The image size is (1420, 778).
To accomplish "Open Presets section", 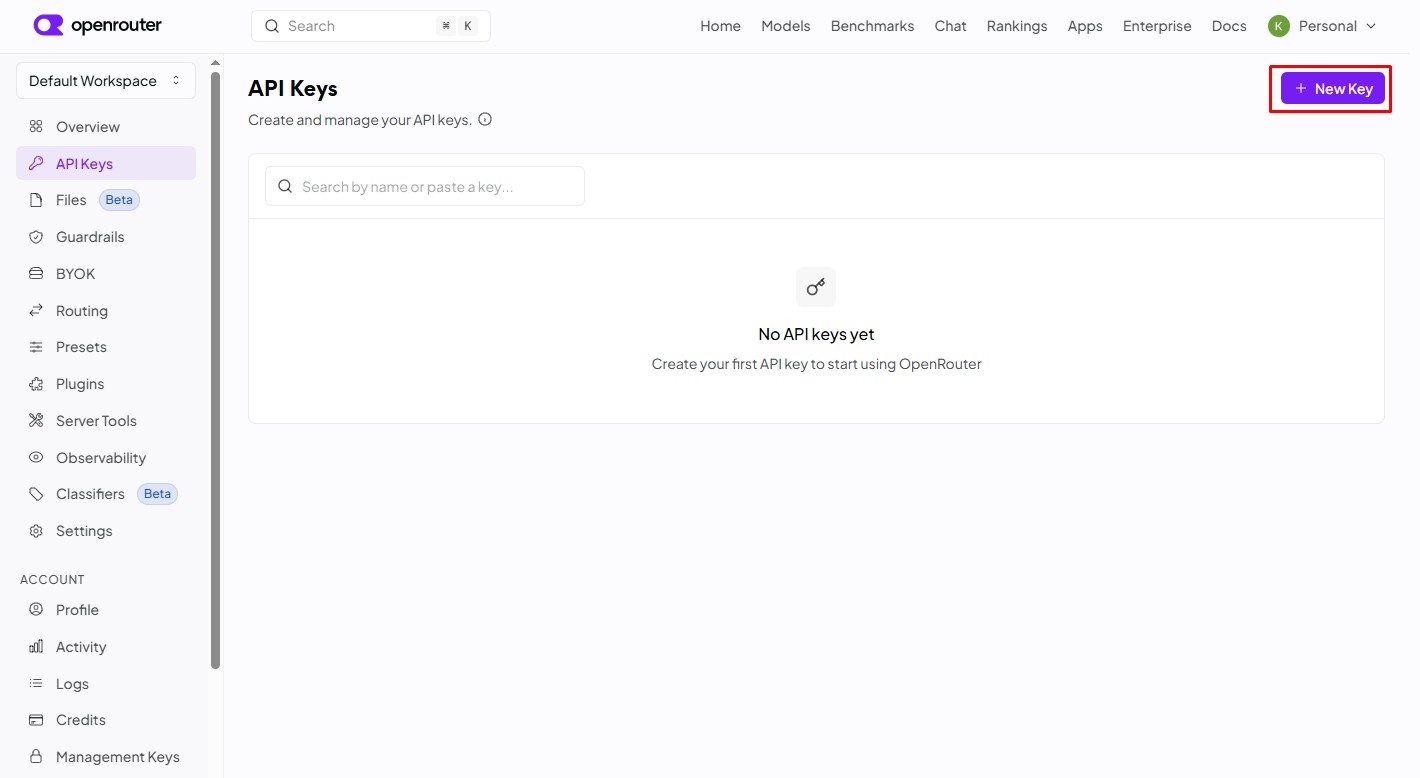I will [x=106, y=347].
